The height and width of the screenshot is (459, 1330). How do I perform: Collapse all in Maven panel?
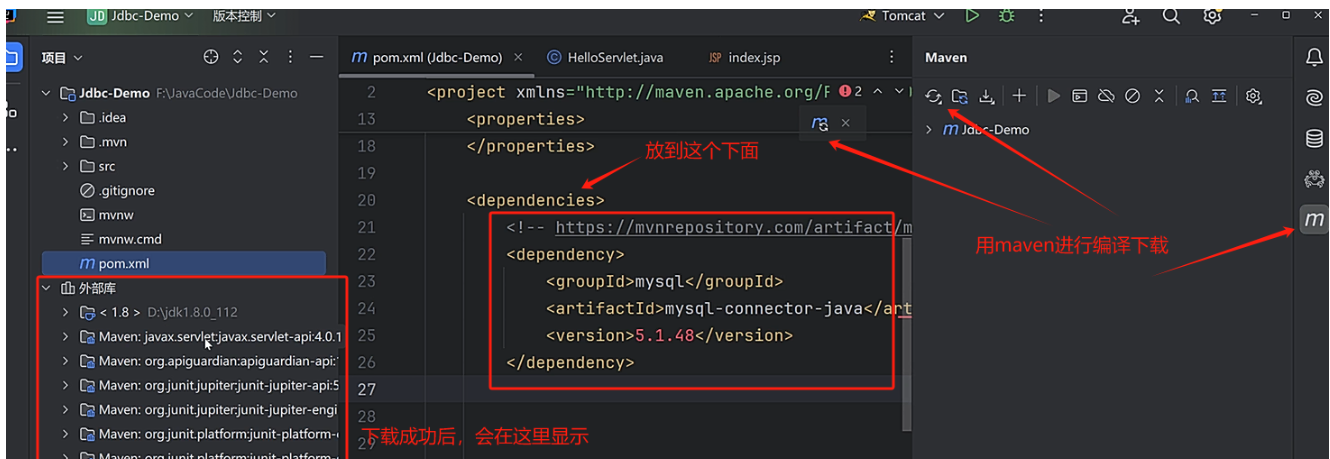[1159, 96]
